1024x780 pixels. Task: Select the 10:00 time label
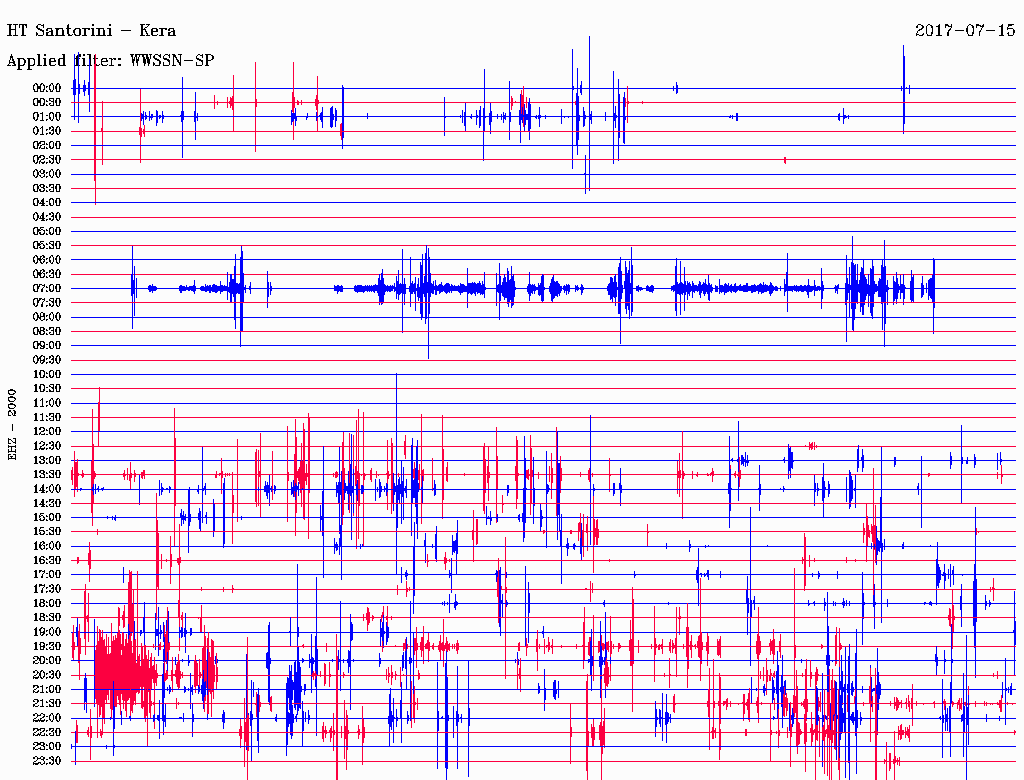click(x=47, y=374)
